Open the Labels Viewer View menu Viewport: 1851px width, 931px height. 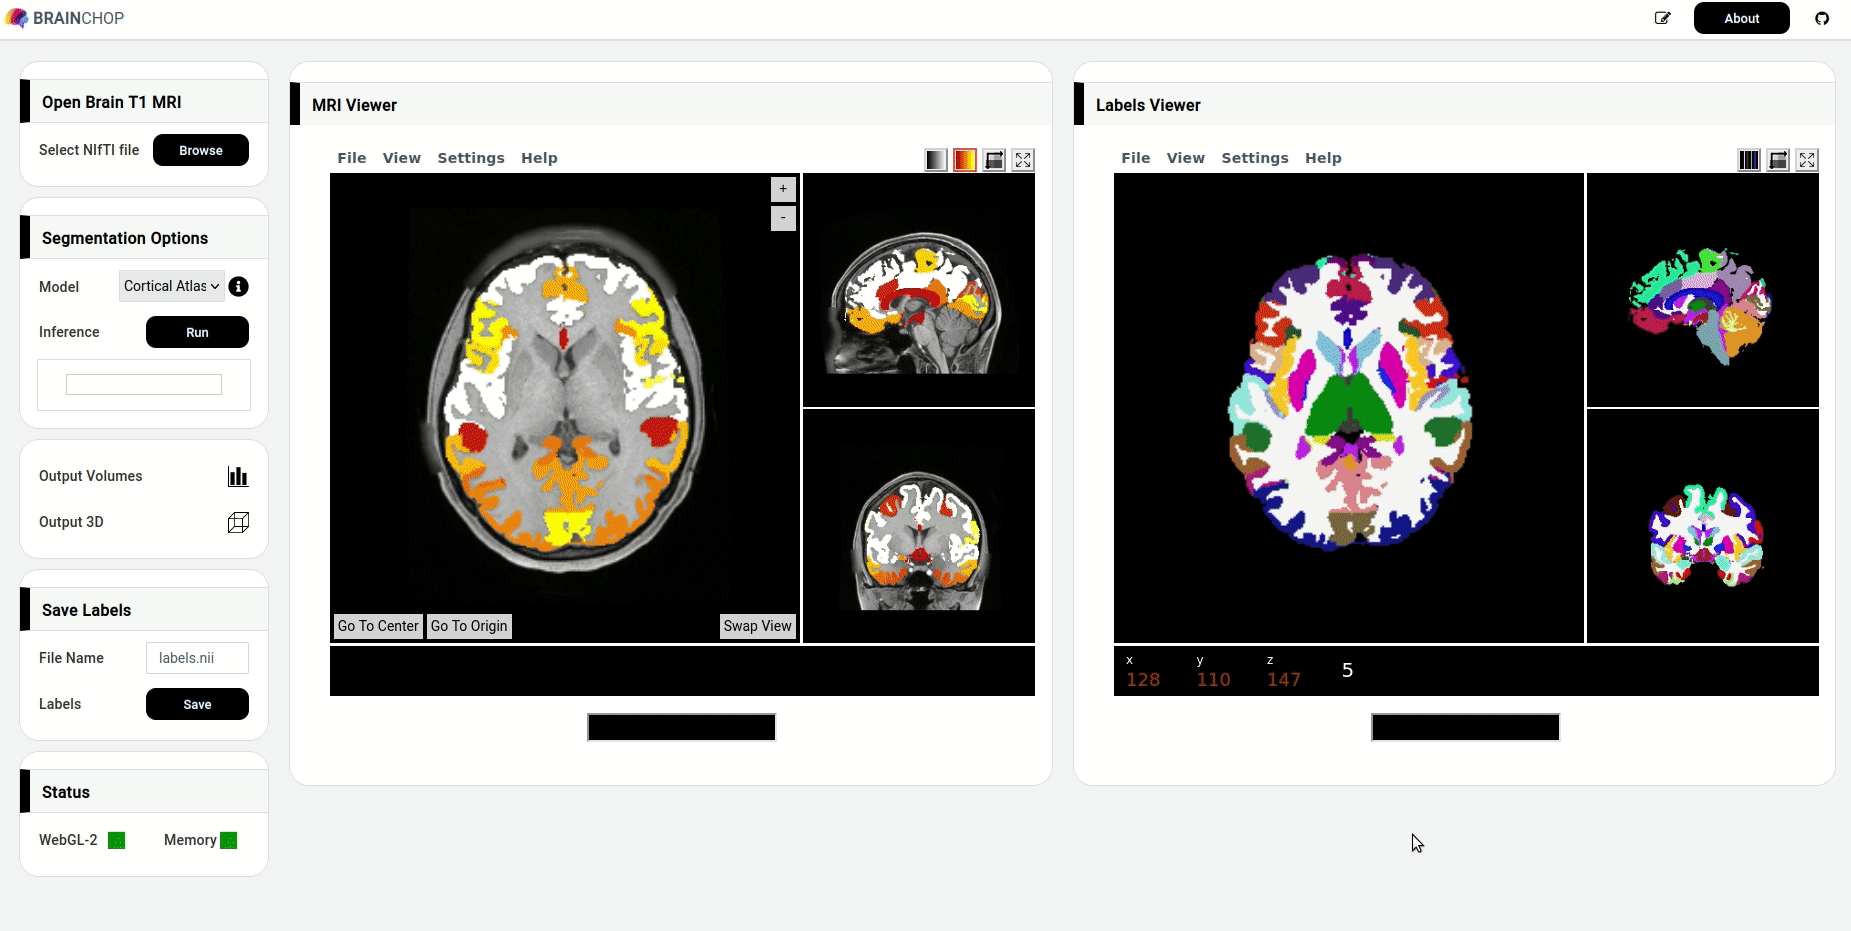click(1185, 158)
